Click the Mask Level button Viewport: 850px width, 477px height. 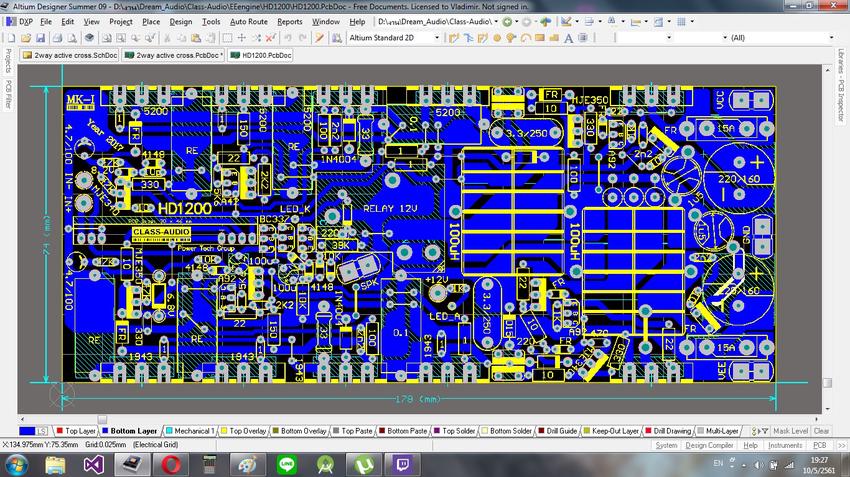(790, 431)
